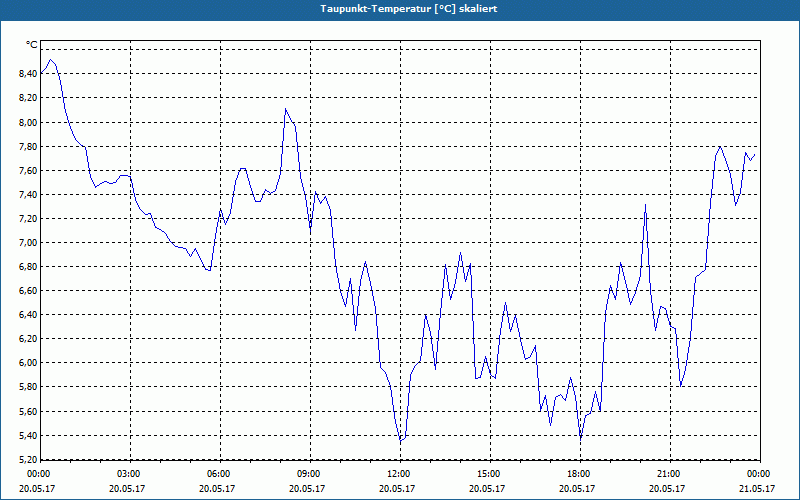
Task: Click the °C unit label on the y-axis
Action: [x=32, y=45]
